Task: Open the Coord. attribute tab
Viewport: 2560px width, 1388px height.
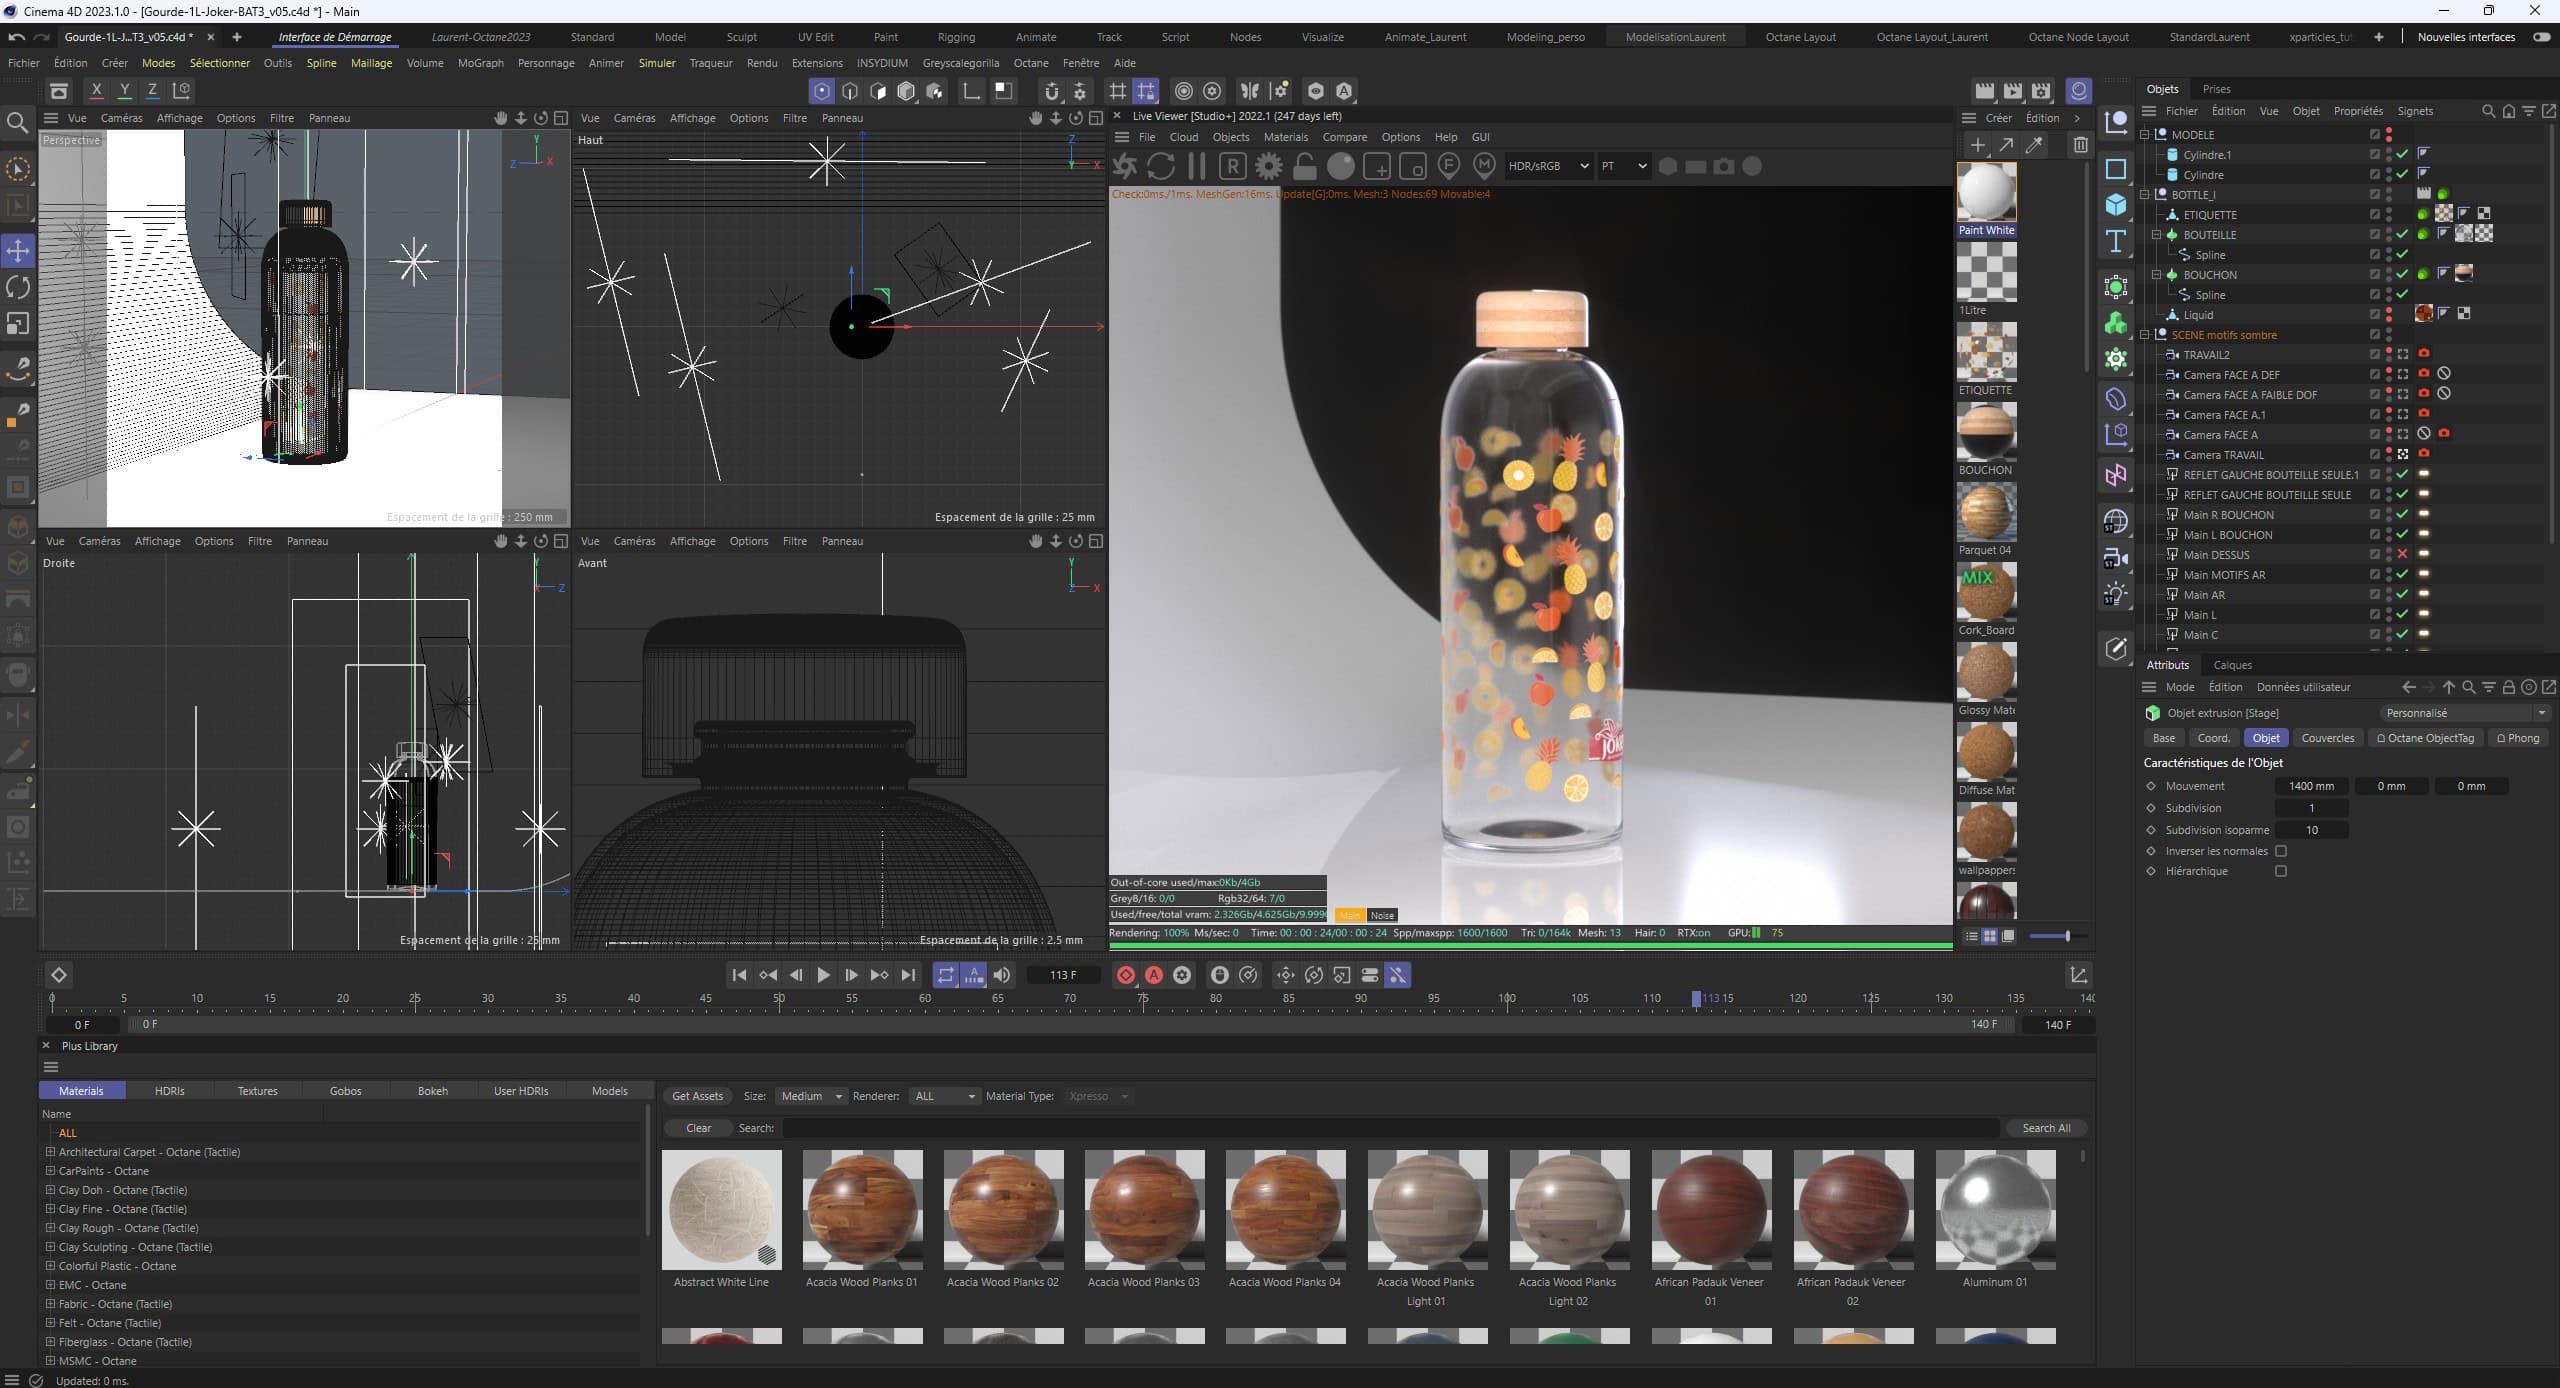Action: [x=2213, y=738]
